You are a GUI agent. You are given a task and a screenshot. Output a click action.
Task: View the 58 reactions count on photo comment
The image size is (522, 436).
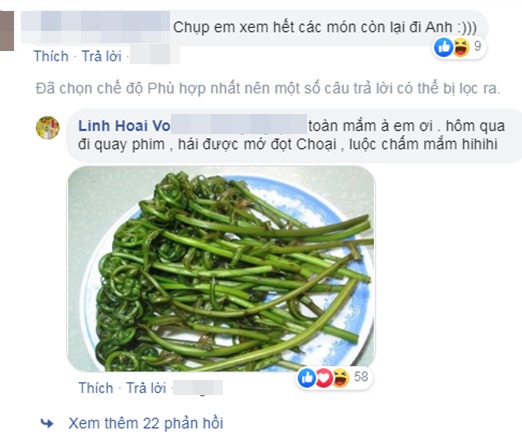coord(361,377)
